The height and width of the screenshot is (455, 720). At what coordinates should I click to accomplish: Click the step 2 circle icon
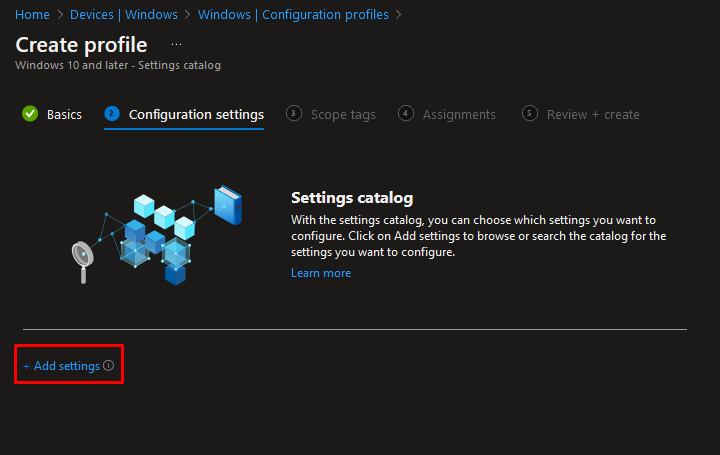point(112,113)
